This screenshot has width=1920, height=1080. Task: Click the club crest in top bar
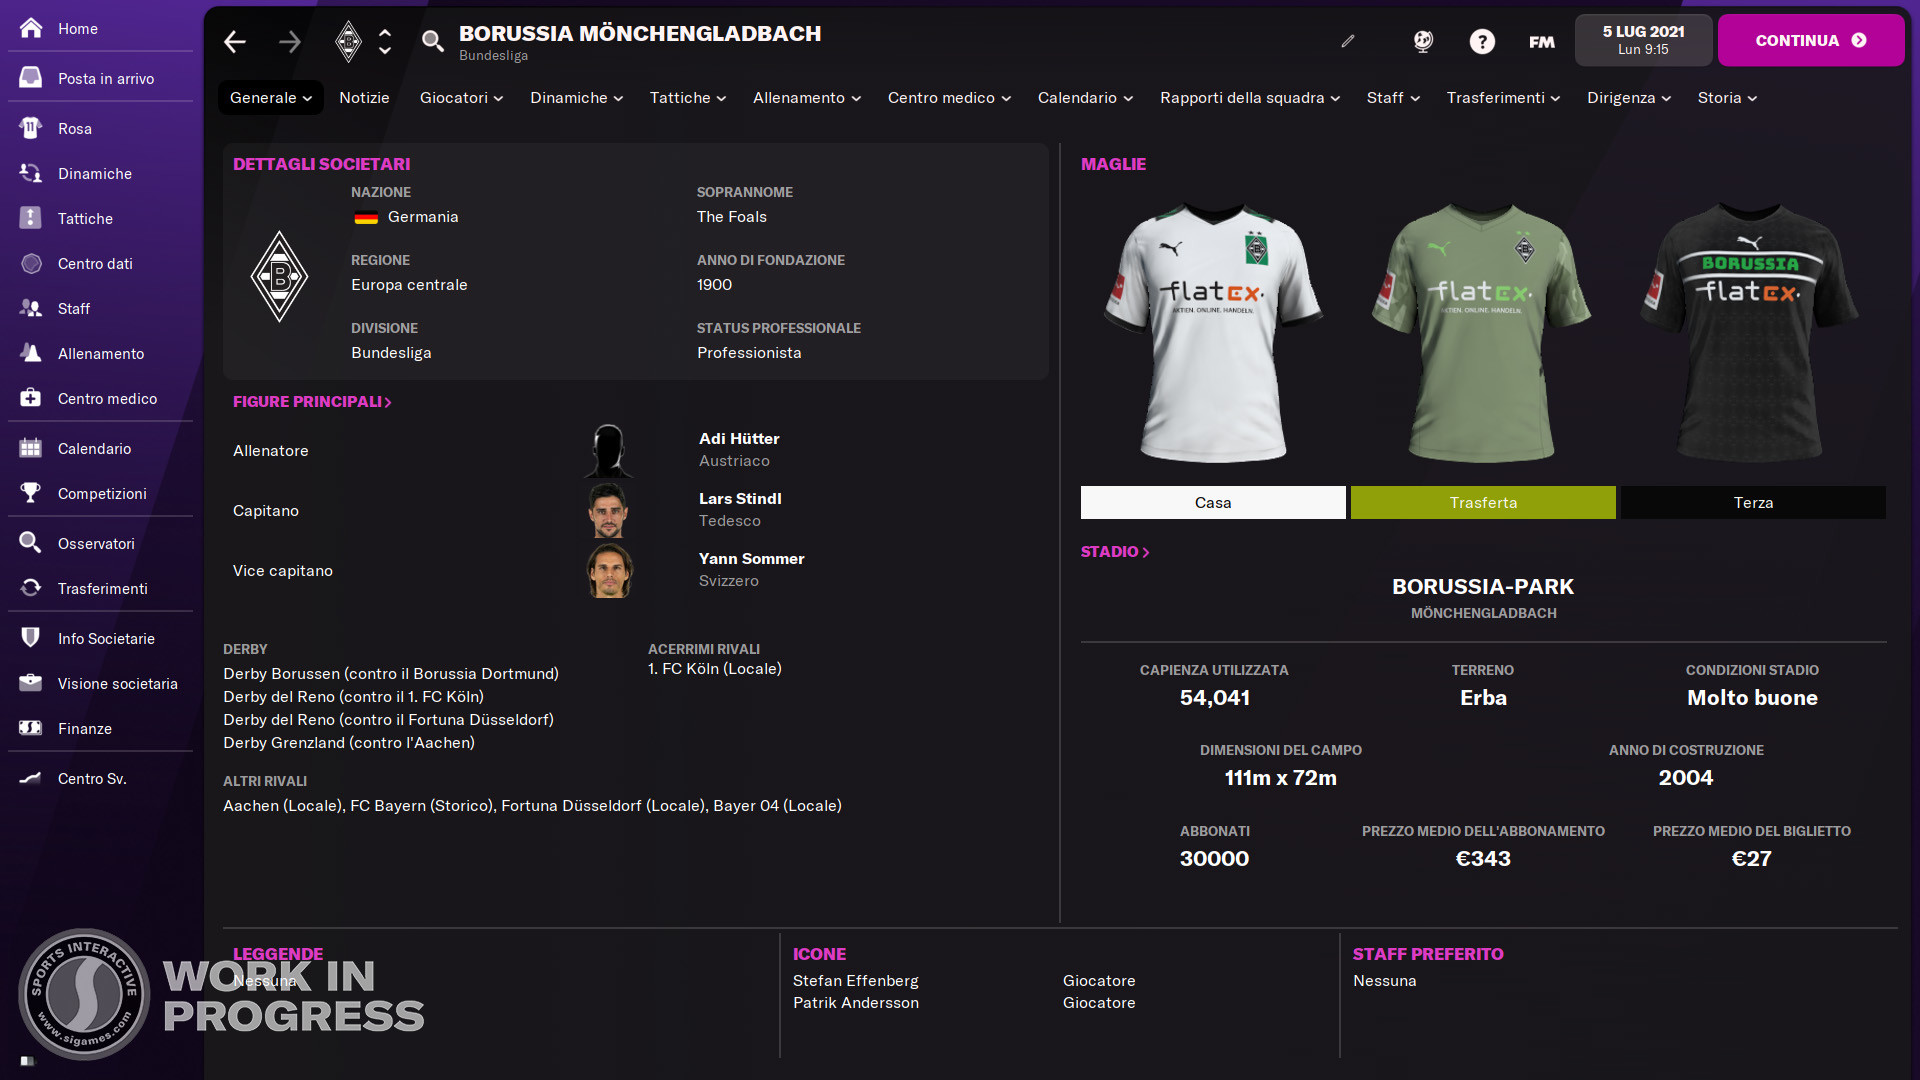pos(348,41)
